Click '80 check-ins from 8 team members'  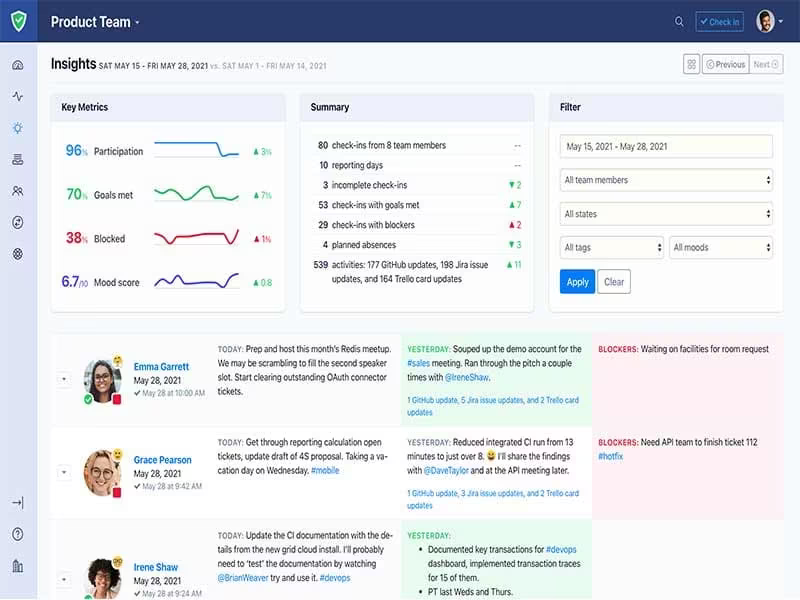tap(382, 145)
